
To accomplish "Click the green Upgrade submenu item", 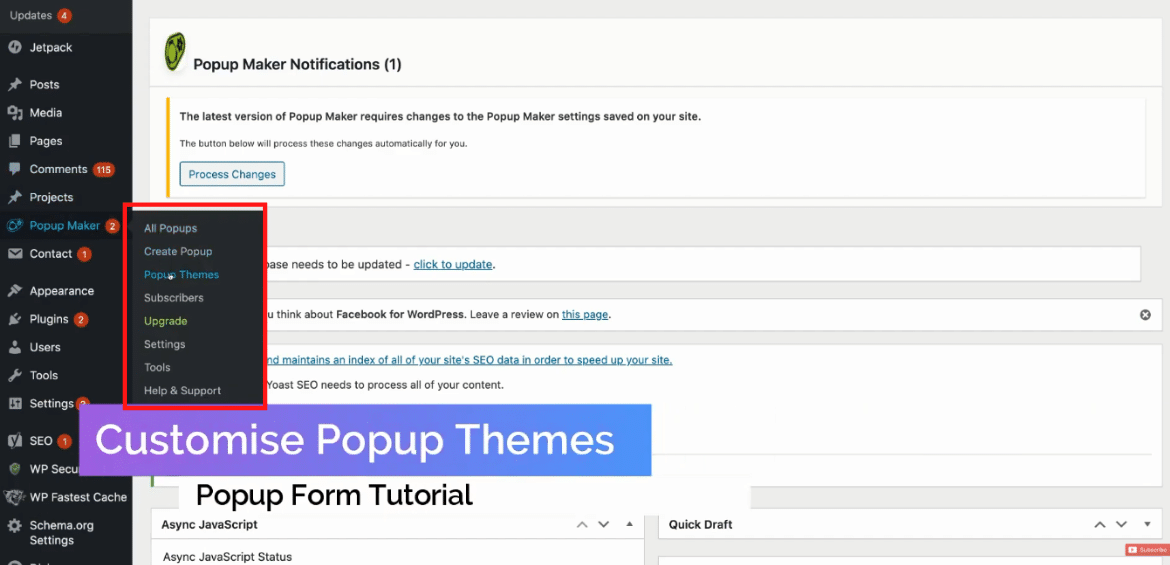I will (x=166, y=321).
